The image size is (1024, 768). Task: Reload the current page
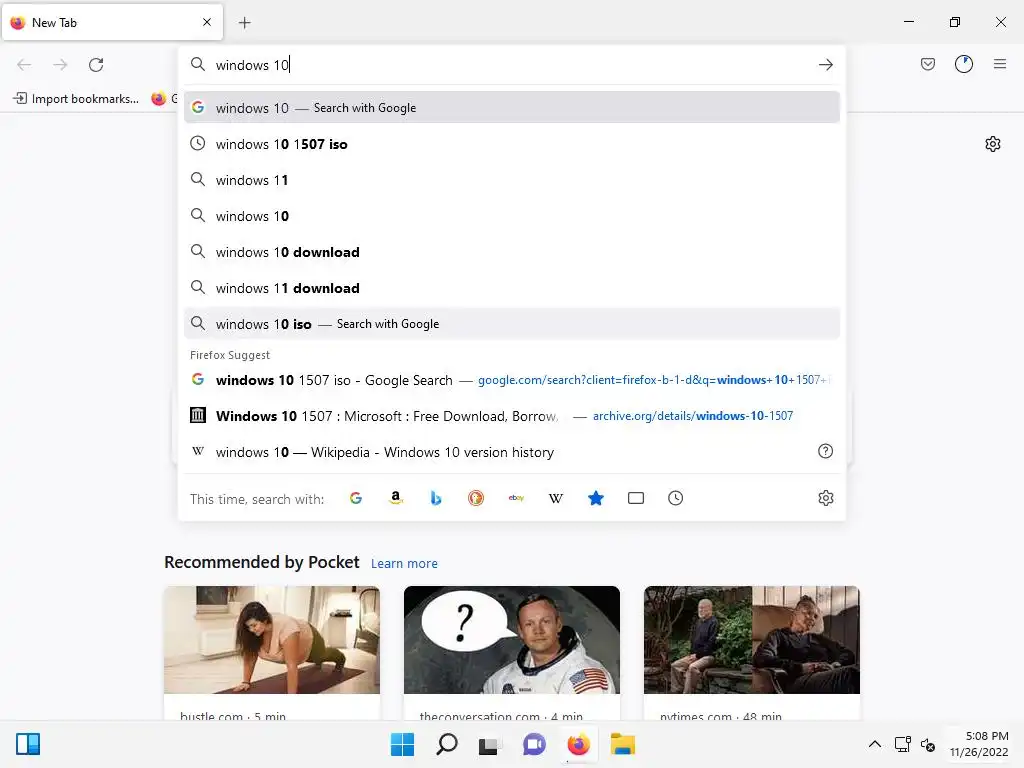click(96, 65)
